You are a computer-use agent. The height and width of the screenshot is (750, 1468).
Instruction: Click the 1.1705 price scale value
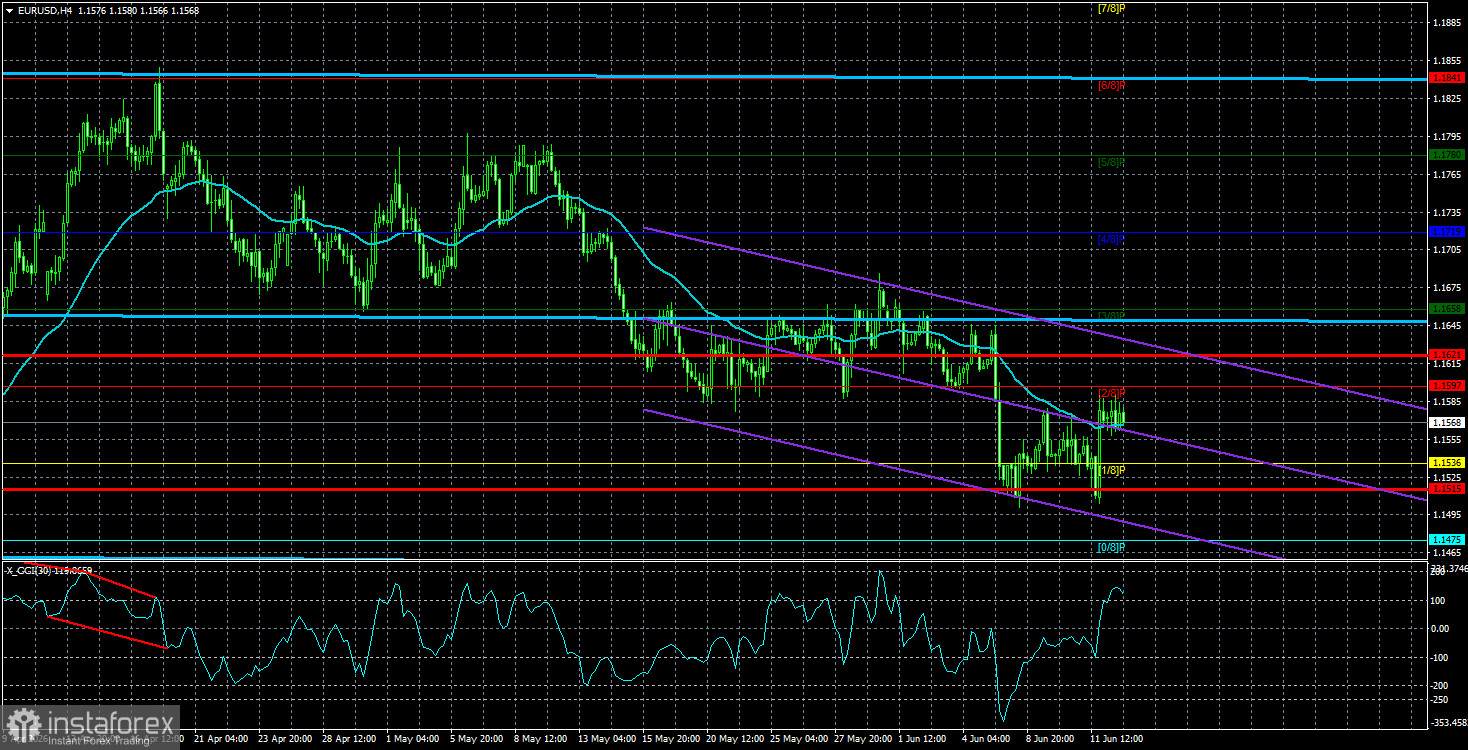[1447, 250]
